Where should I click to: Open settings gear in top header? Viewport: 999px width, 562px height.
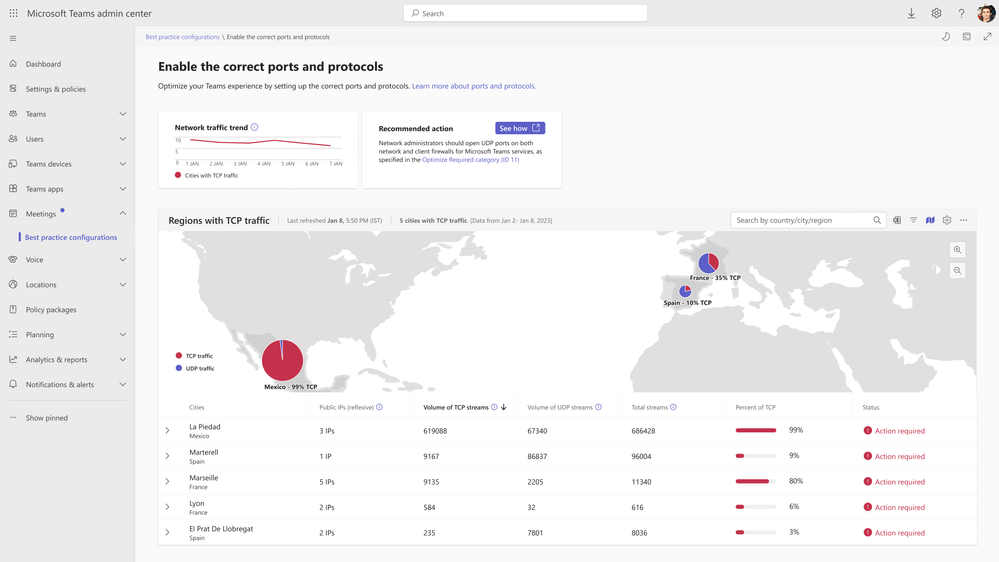pos(936,13)
